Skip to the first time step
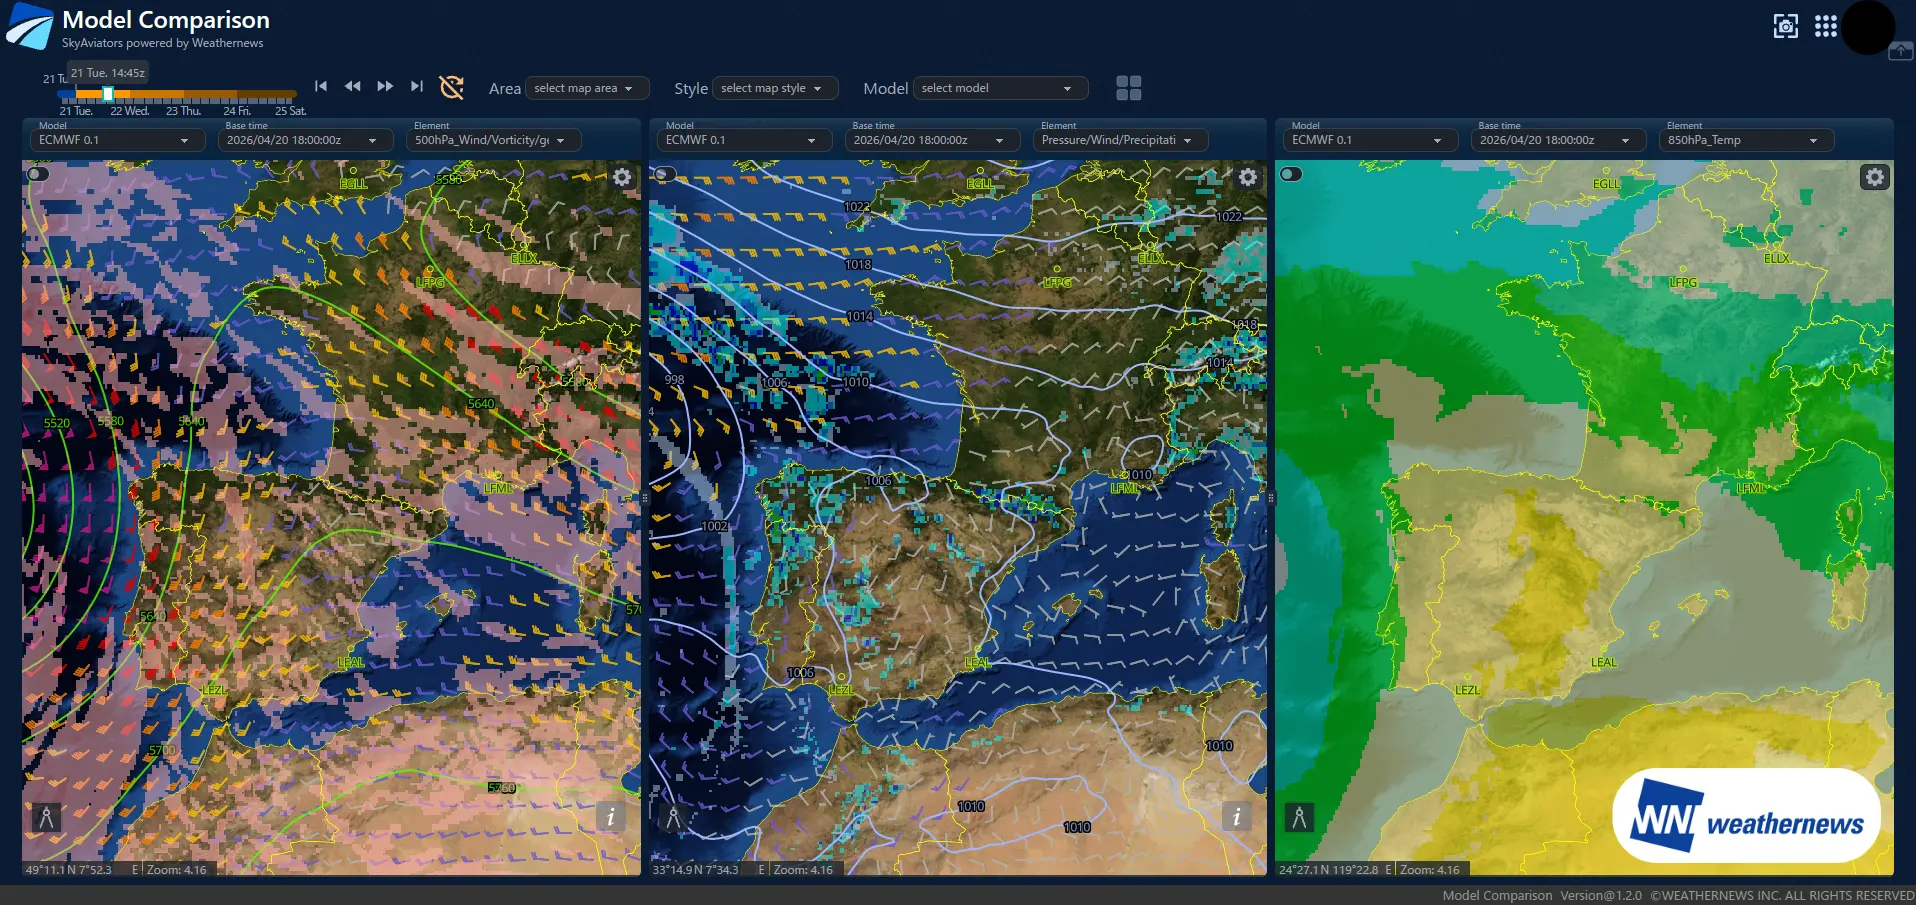 [321, 86]
